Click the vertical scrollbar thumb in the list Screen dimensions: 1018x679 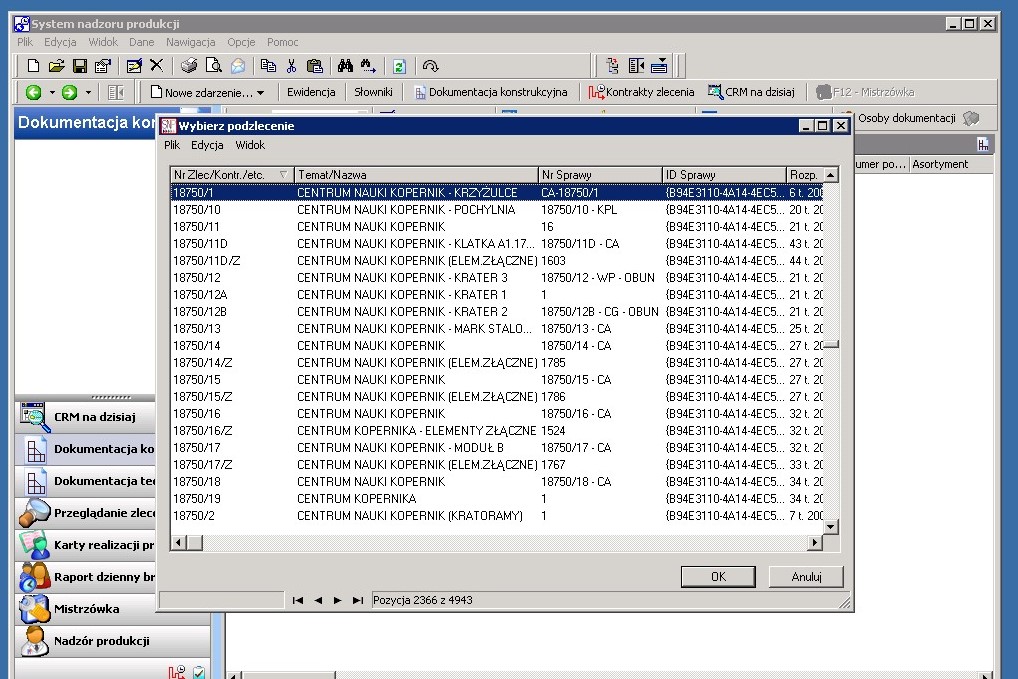tap(831, 345)
